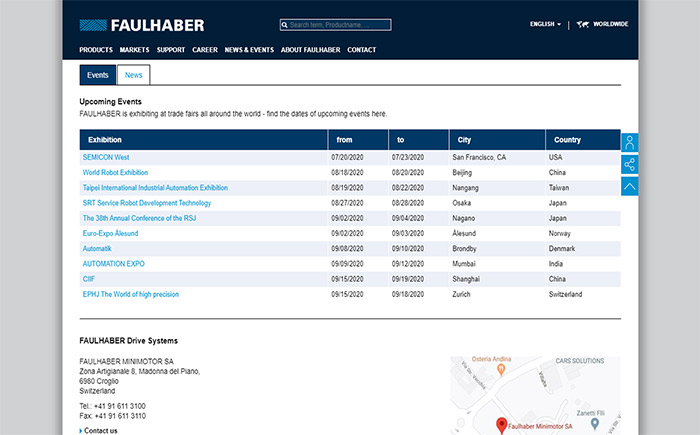The height and width of the screenshot is (435, 700).
Task: Click the Switzerland country cell
Action: (x=565, y=294)
